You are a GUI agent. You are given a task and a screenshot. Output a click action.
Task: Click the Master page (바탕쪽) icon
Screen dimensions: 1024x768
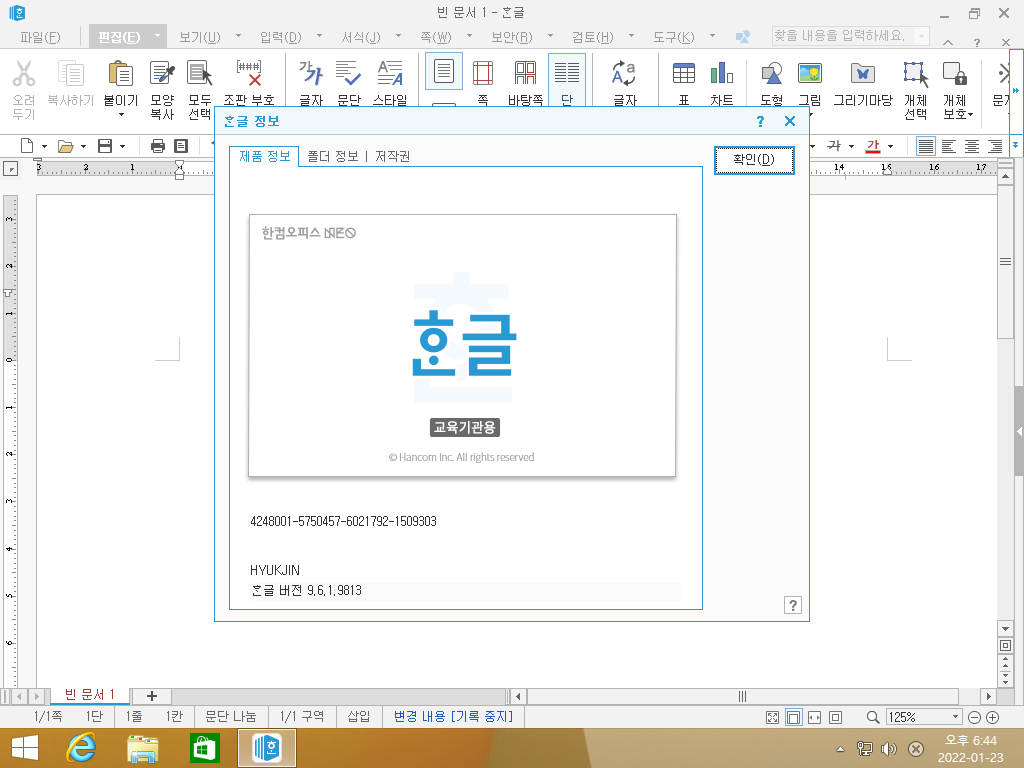[x=526, y=73]
